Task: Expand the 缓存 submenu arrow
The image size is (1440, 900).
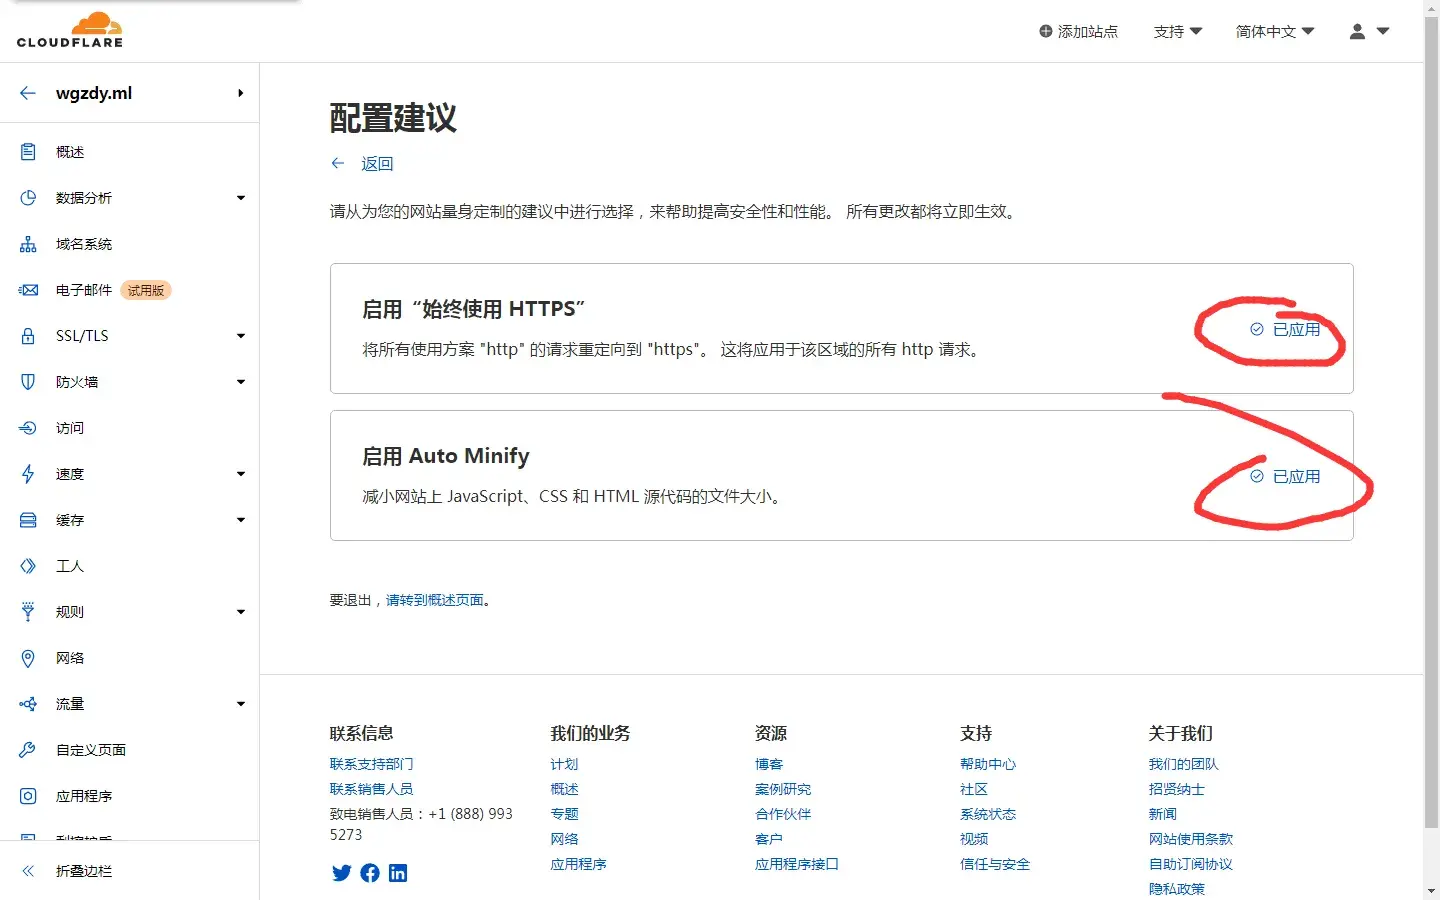Action: [241, 520]
